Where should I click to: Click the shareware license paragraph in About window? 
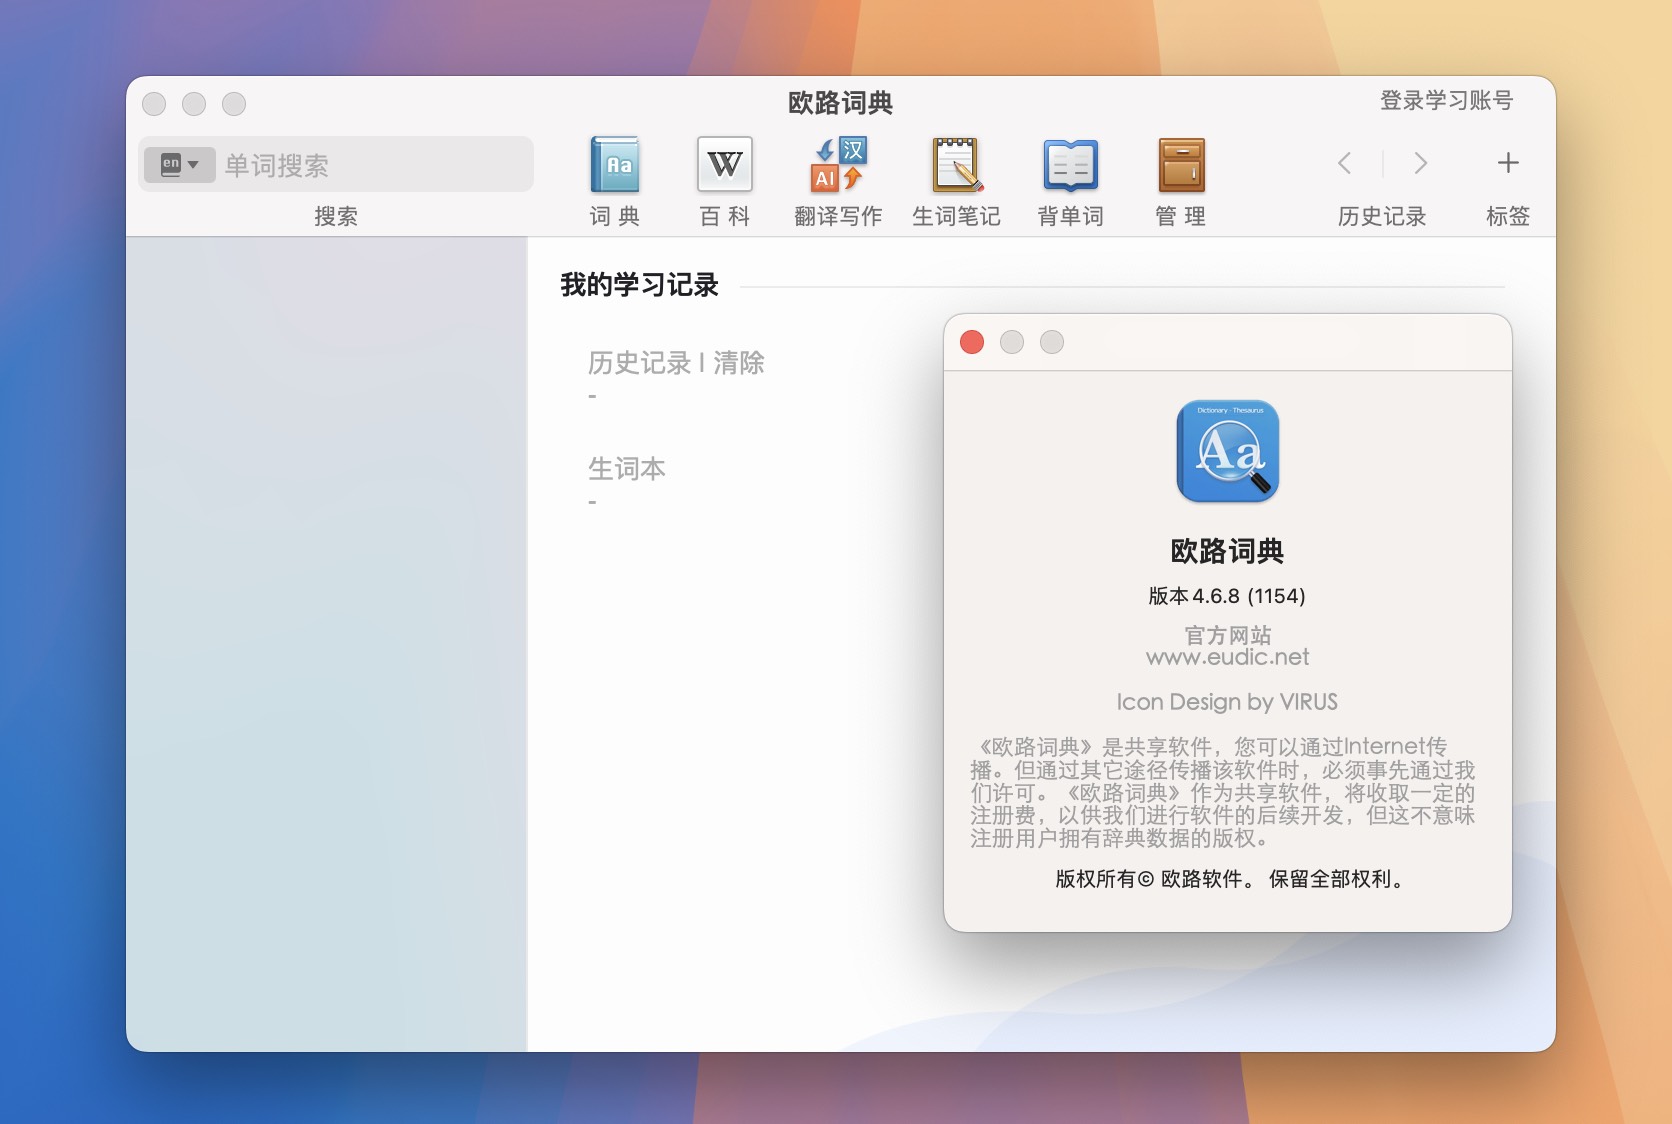pos(1222,792)
